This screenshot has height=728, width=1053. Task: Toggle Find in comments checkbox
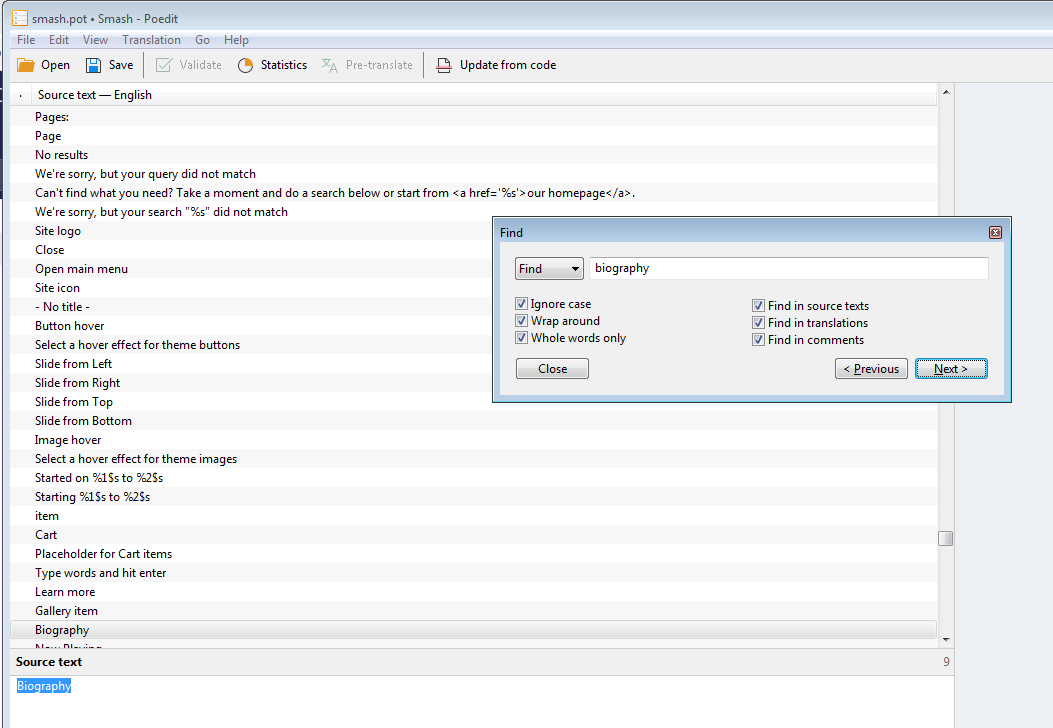(x=758, y=340)
